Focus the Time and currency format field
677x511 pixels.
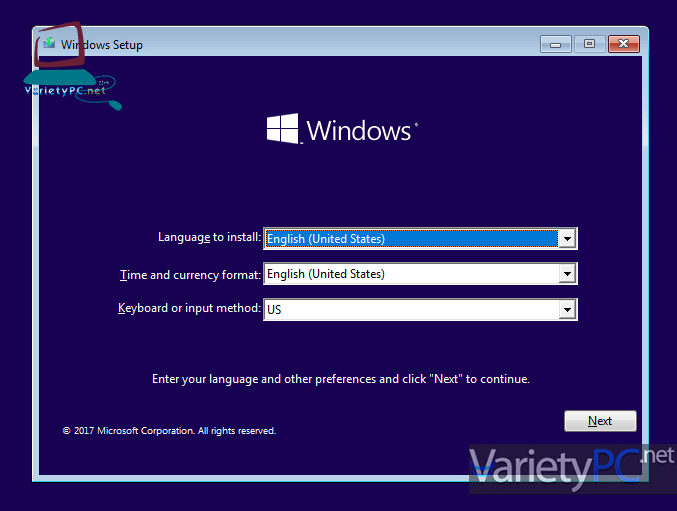pyautogui.click(x=411, y=274)
